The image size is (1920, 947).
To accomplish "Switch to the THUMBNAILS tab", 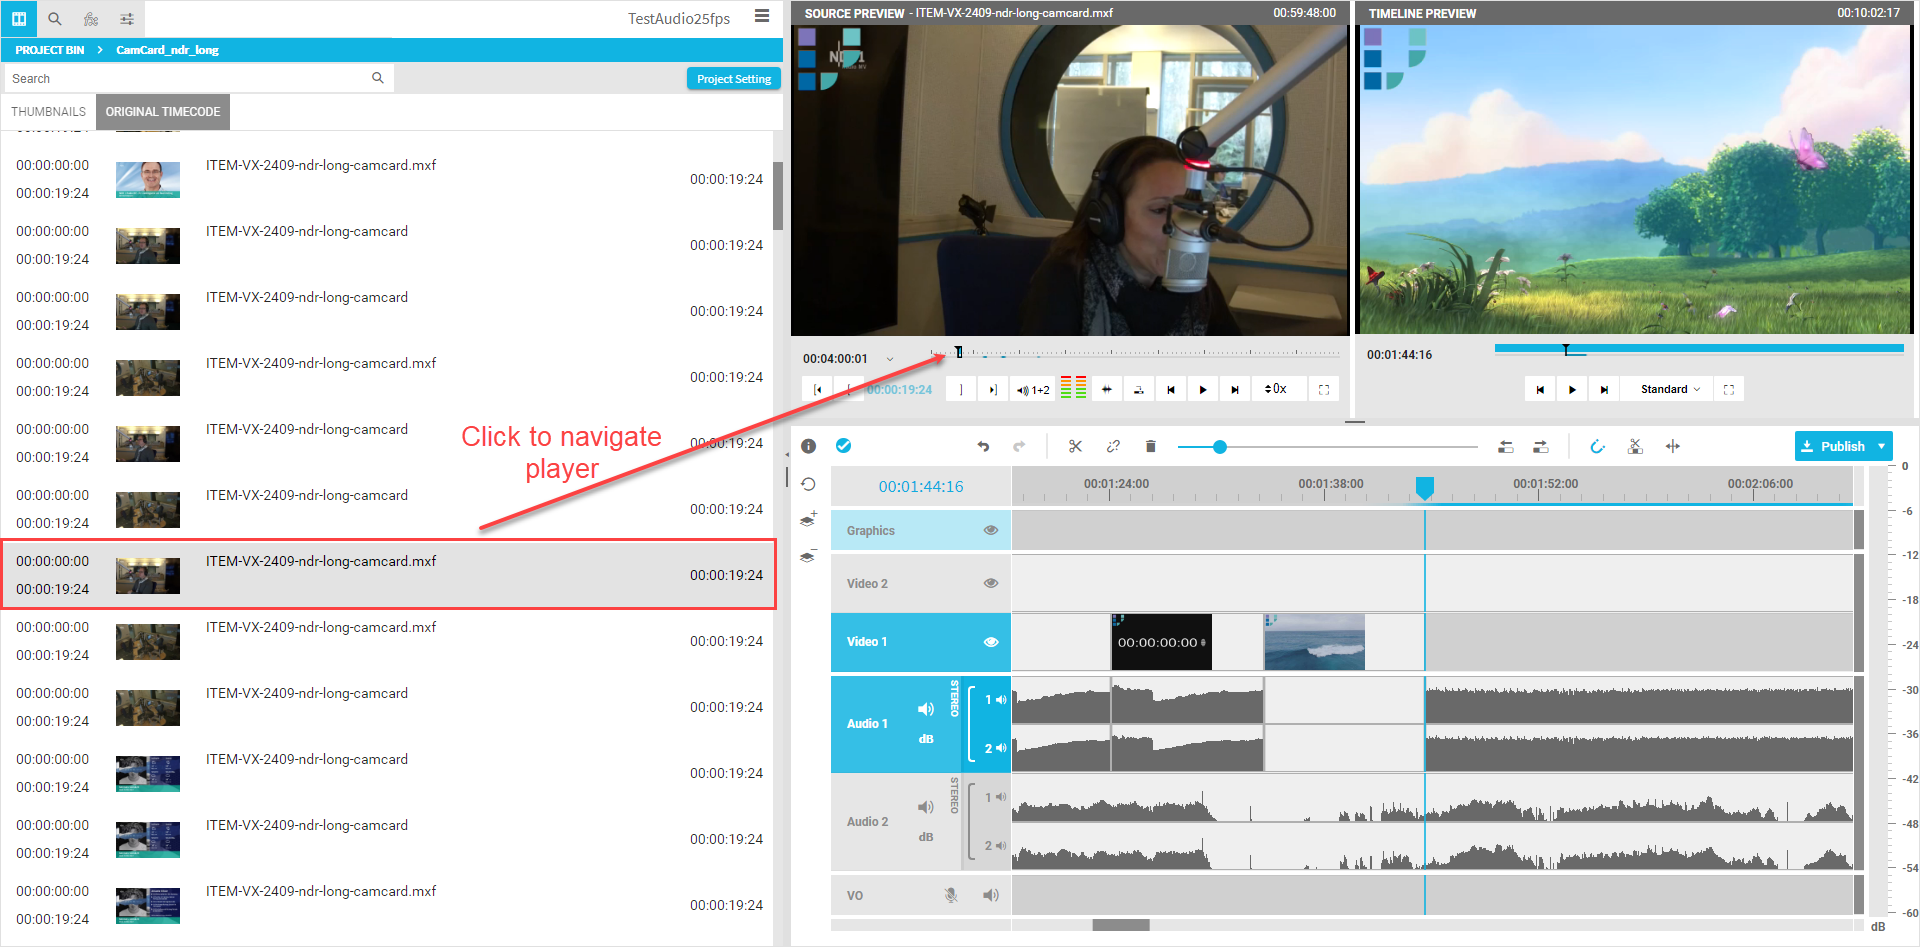I will (x=48, y=112).
